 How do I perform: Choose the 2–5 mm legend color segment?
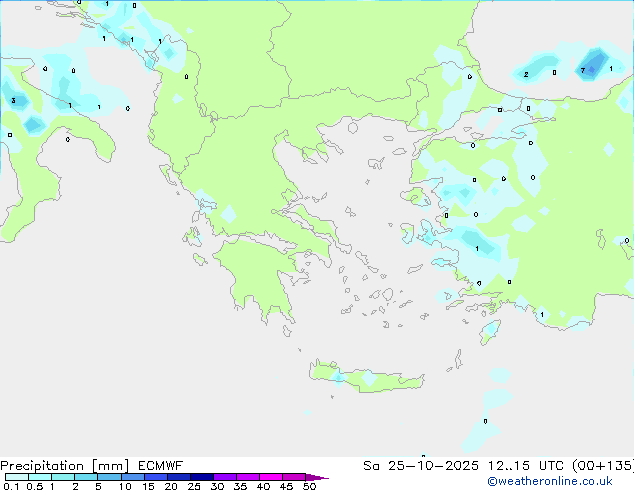click(86, 477)
